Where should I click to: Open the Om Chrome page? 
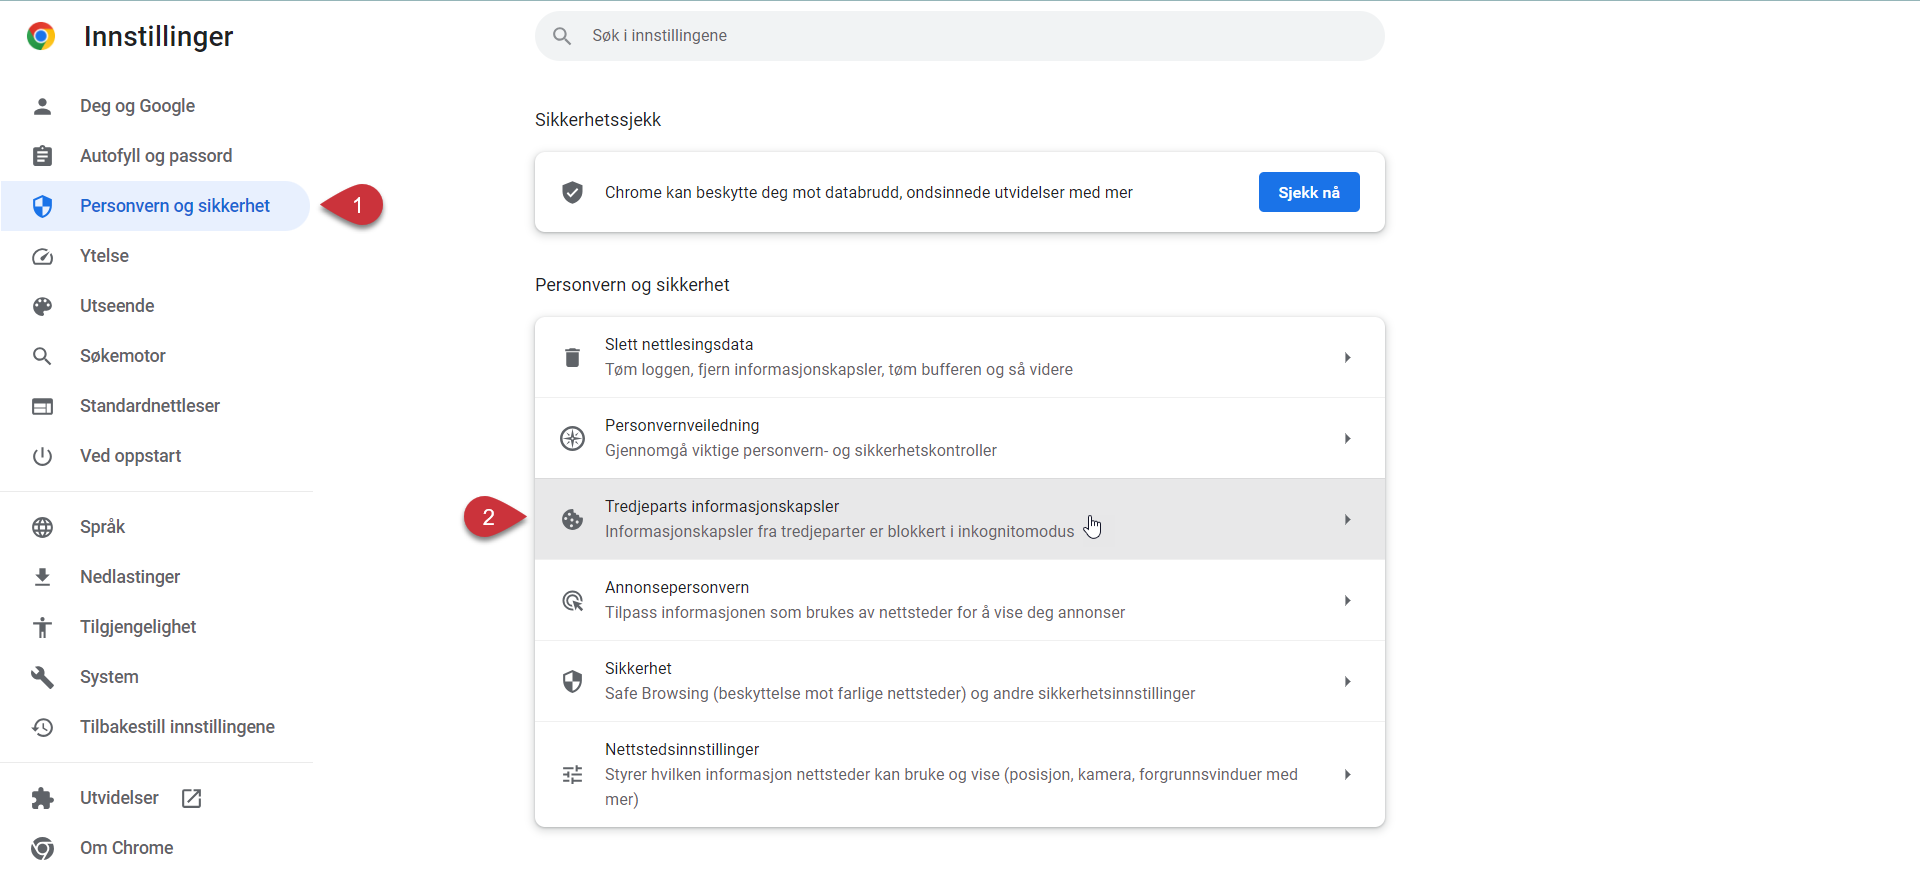pyautogui.click(x=155, y=848)
